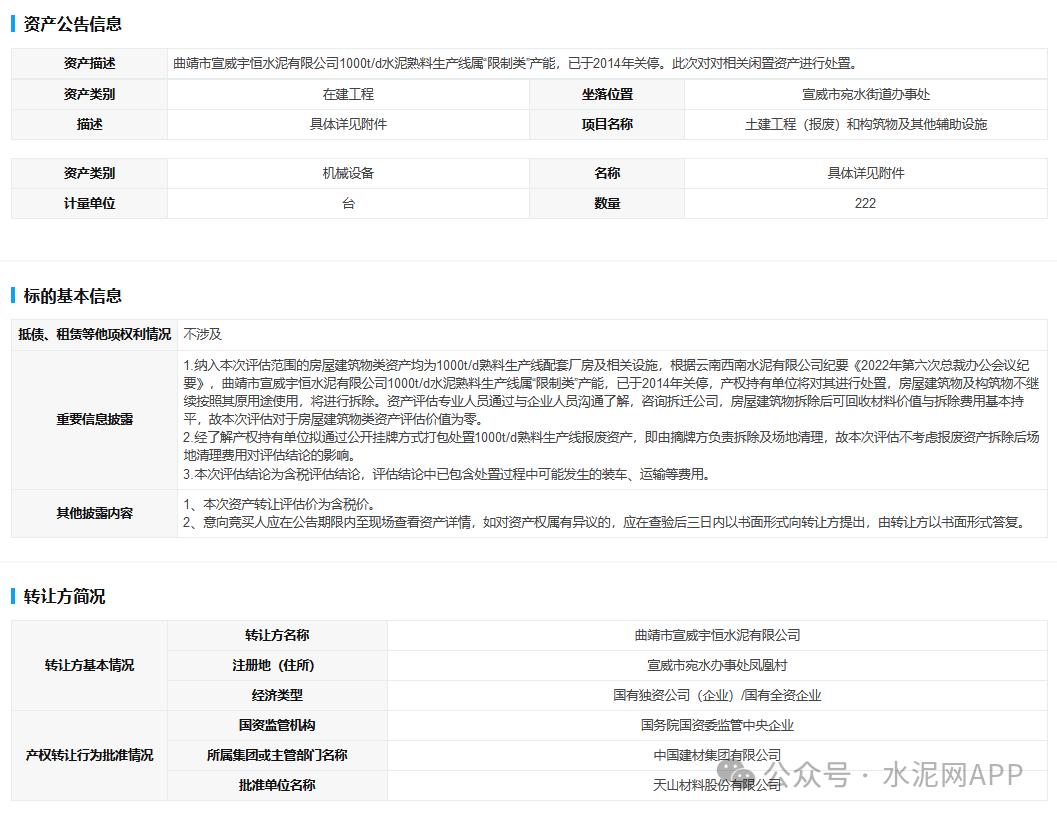The height and width of the screenshot is (817, 1057).
Task: Click the 国有独资公司 economic type value
Action: (x=717, y=695)
